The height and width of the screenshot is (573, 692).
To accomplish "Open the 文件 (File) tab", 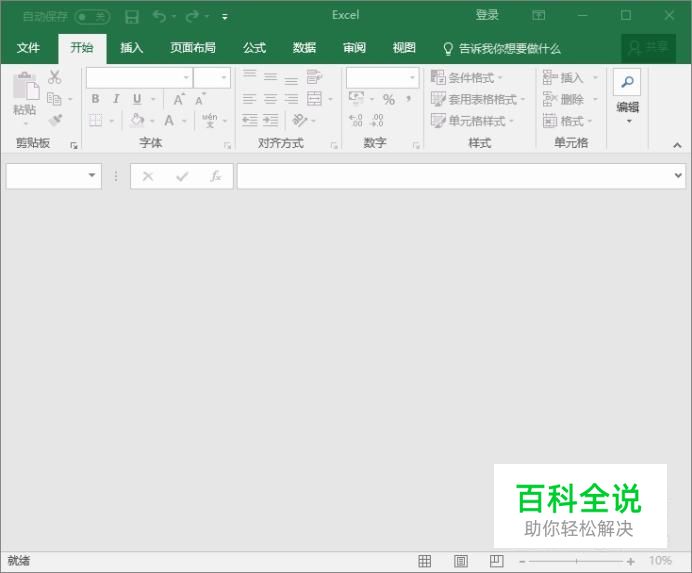I will 28,48.
